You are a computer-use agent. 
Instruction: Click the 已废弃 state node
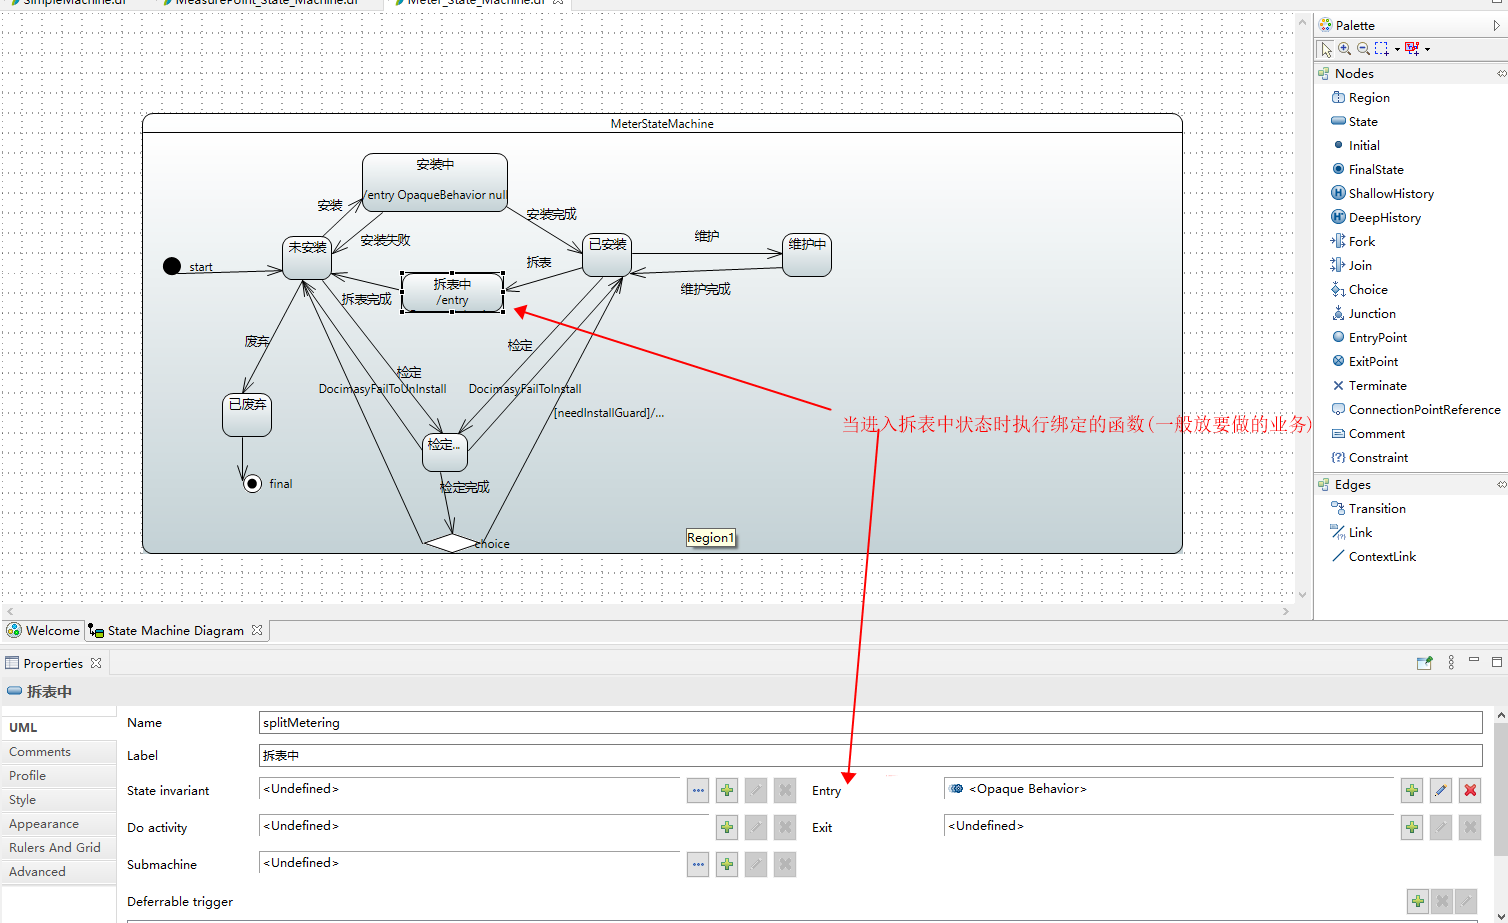tap(247, 415)
